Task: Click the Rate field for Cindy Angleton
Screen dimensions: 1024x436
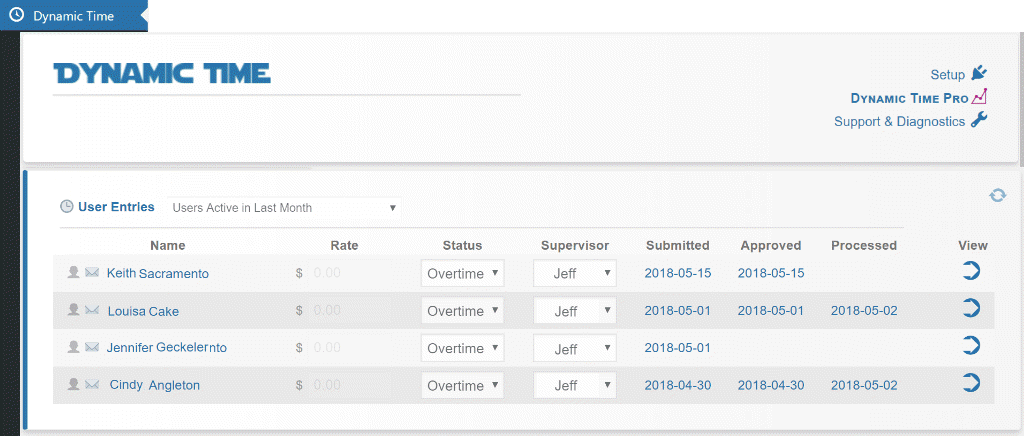Action: tap(349, 385)
